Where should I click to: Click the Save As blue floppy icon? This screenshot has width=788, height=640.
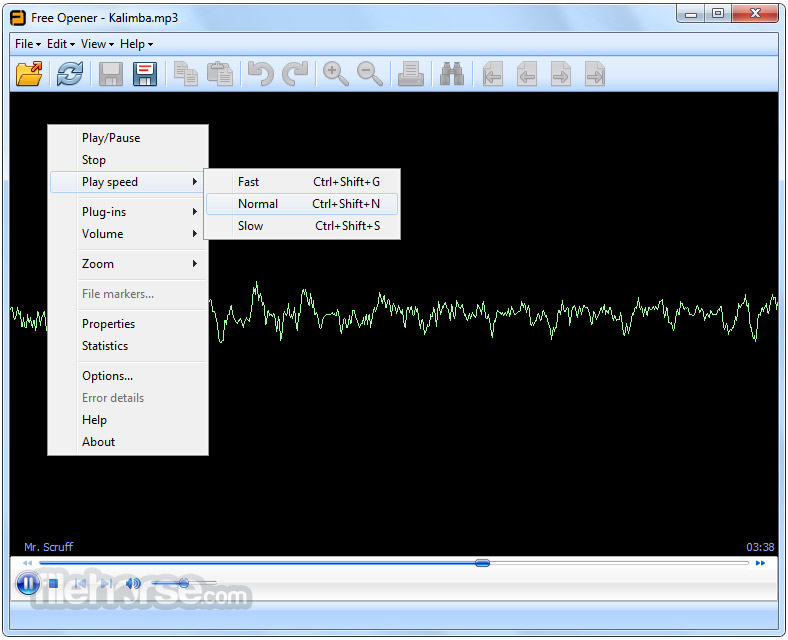pyautogui.click(x=145, y=74)
